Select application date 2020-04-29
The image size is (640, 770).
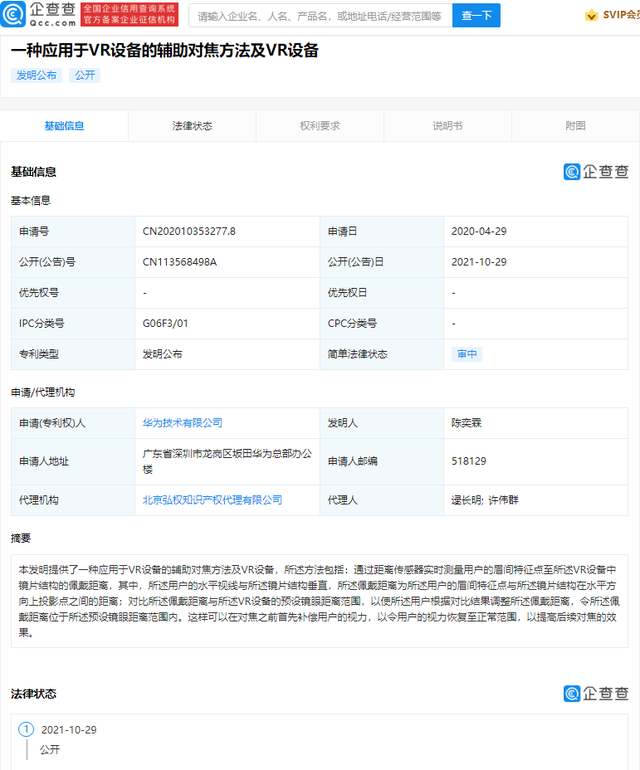point(479,231)
